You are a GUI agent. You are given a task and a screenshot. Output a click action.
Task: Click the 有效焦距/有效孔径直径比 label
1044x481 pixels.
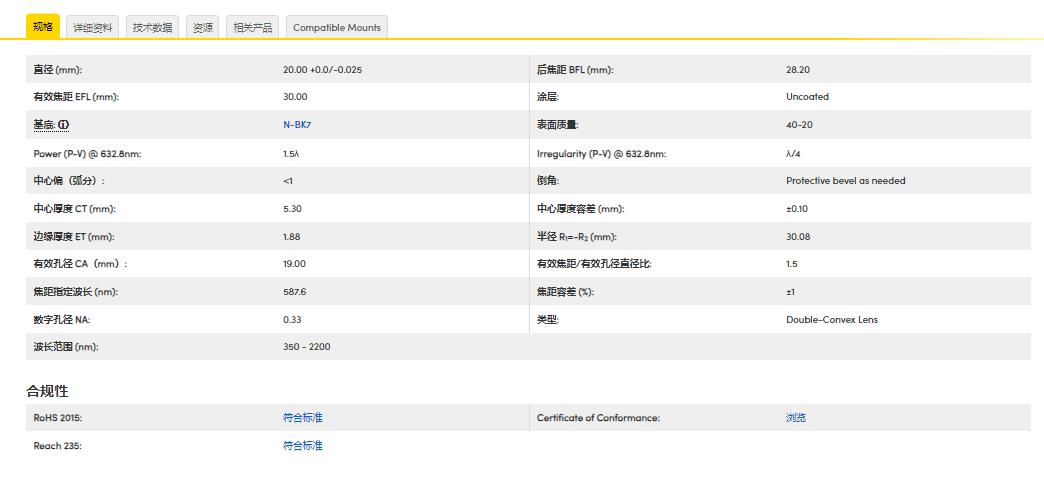595,264
